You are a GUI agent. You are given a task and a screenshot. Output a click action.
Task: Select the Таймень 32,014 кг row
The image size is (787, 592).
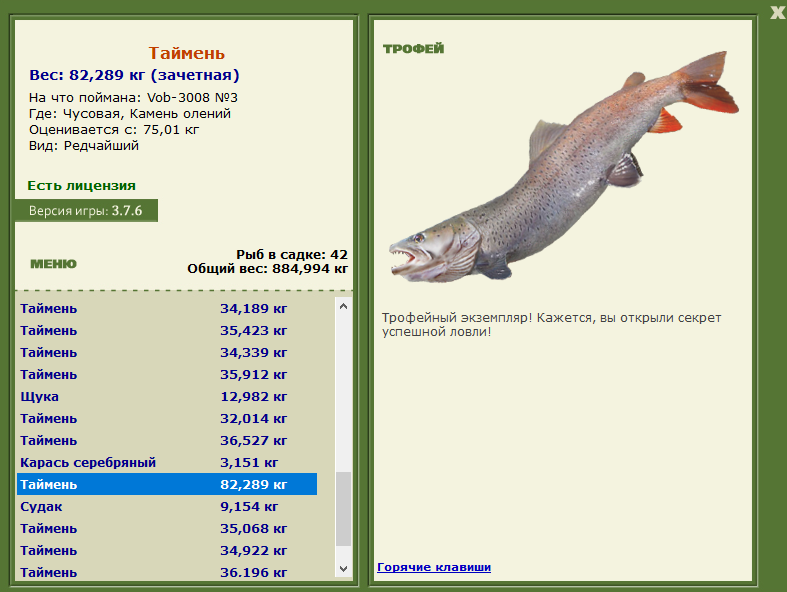167,418
